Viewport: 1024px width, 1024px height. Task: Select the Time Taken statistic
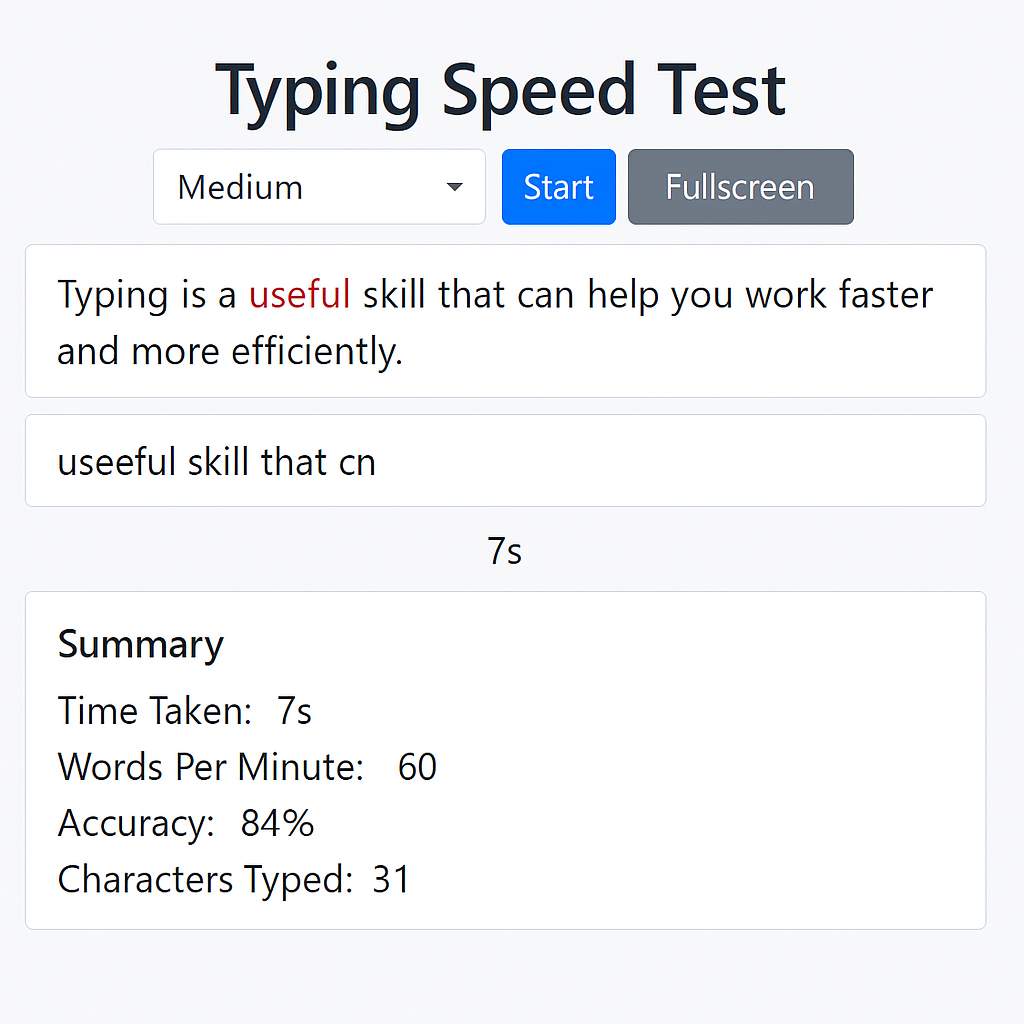coord(184,711)
